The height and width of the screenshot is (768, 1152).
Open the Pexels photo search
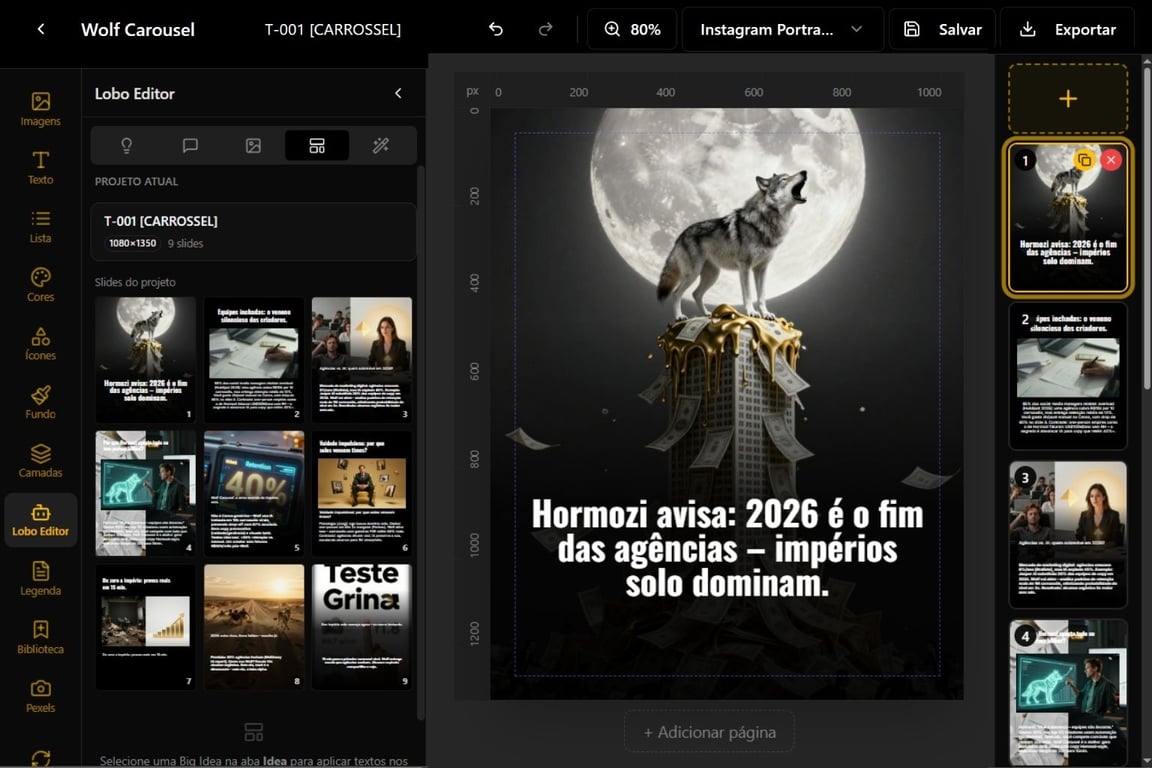pos(40,696)
